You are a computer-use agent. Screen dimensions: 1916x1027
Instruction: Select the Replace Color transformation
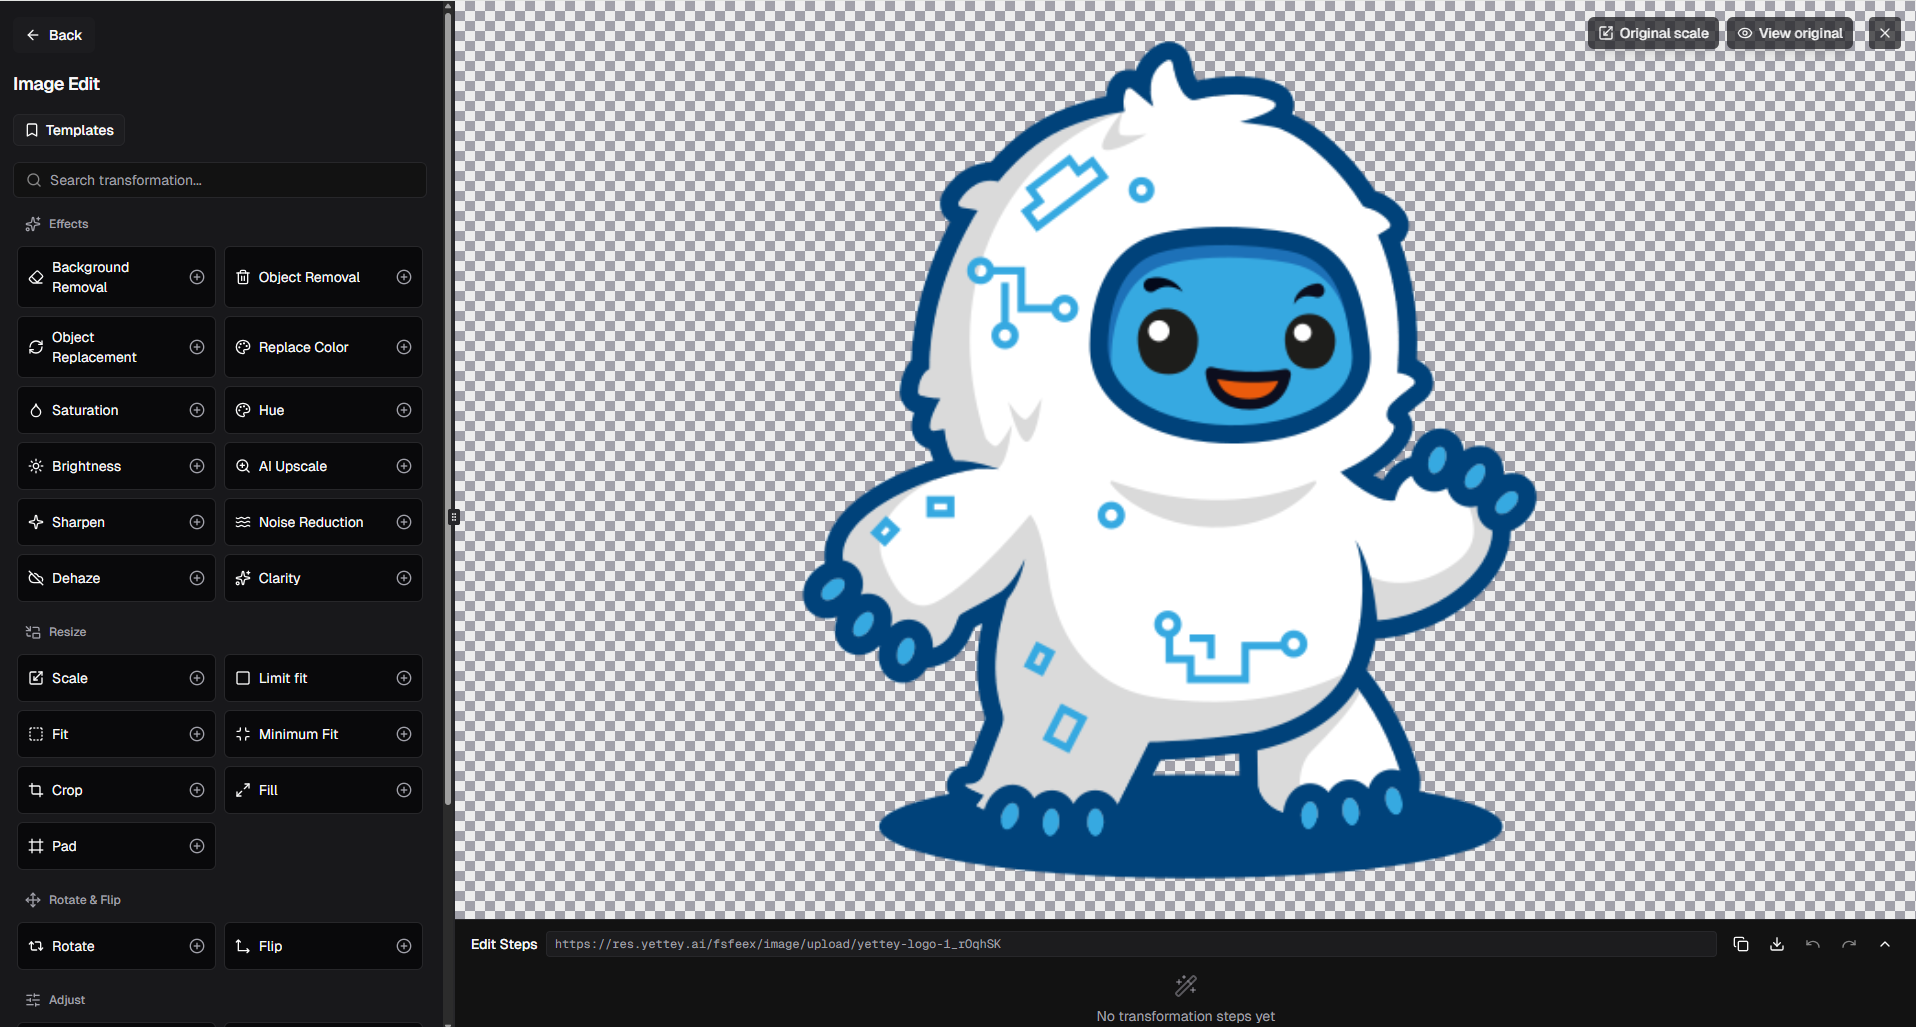tap(304, 347)
